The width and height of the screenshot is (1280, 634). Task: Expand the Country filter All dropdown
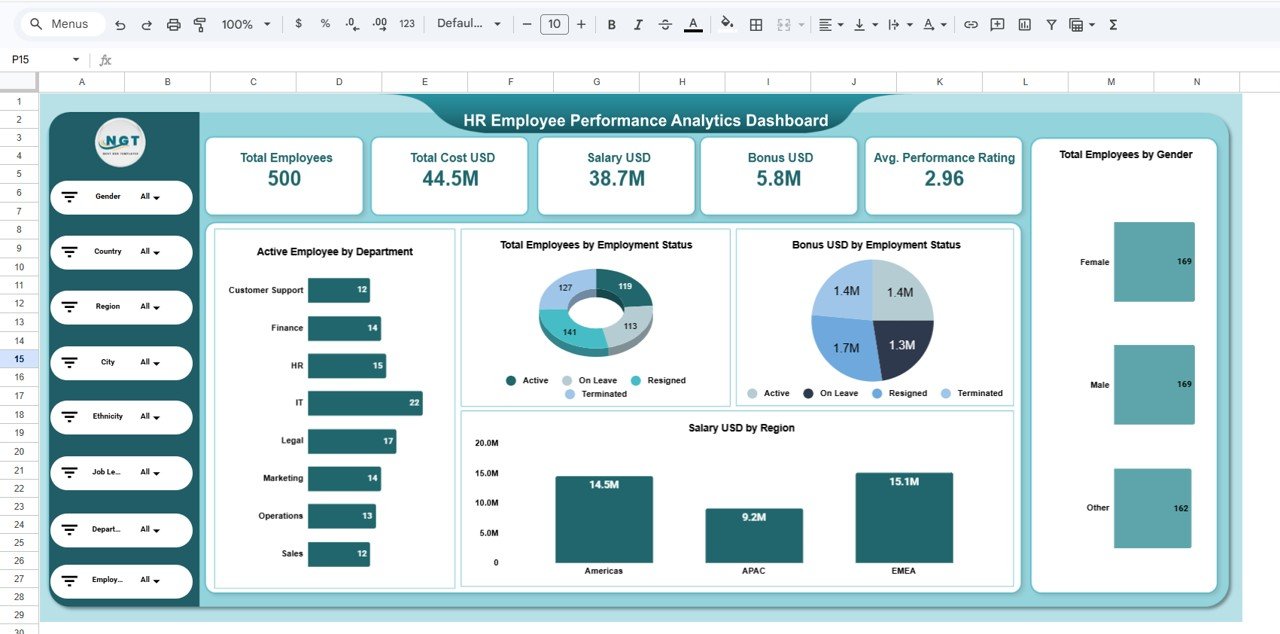pos(158,252)
